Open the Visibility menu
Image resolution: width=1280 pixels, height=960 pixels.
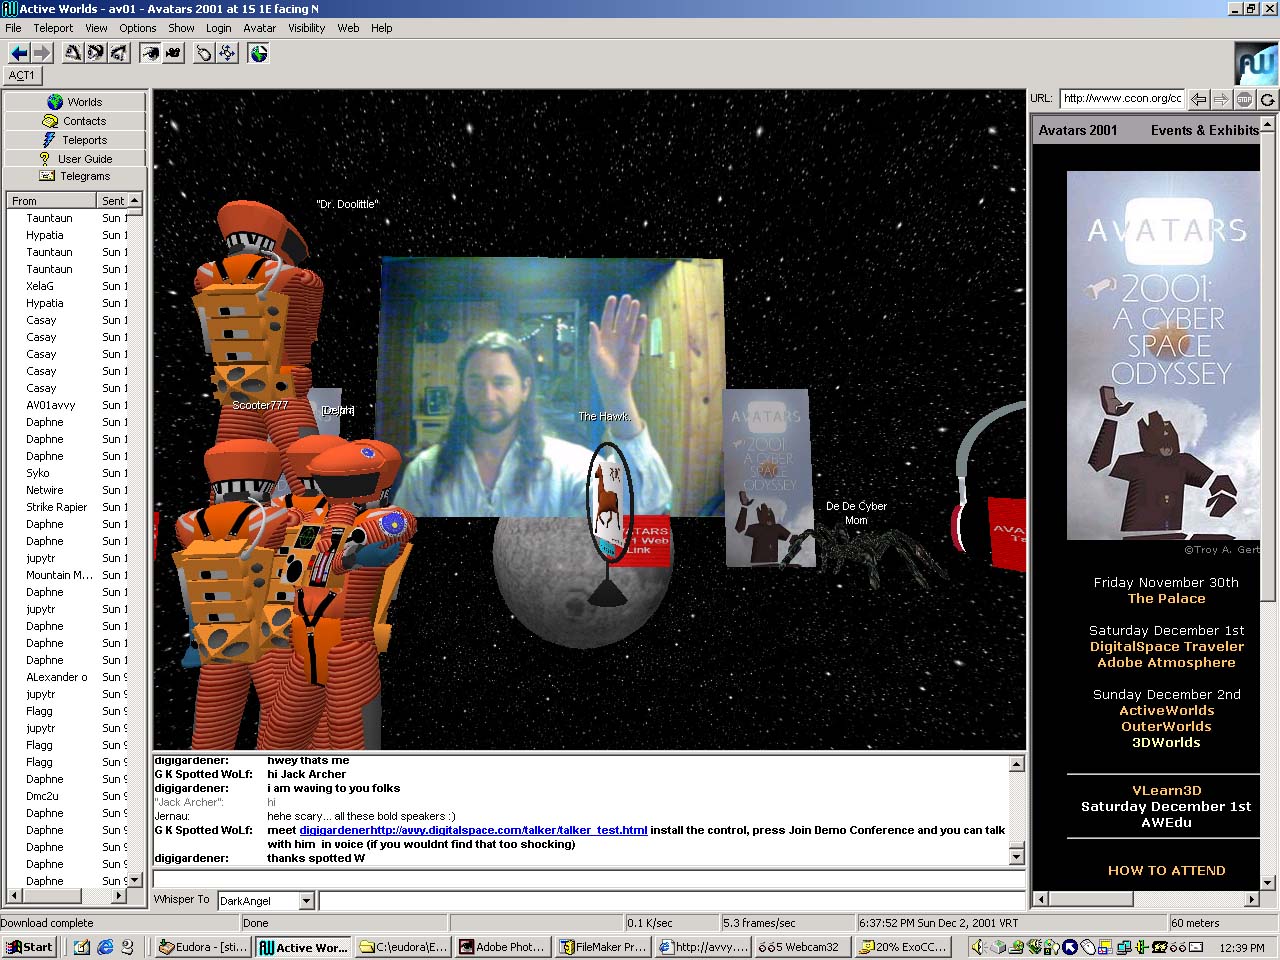306,28
